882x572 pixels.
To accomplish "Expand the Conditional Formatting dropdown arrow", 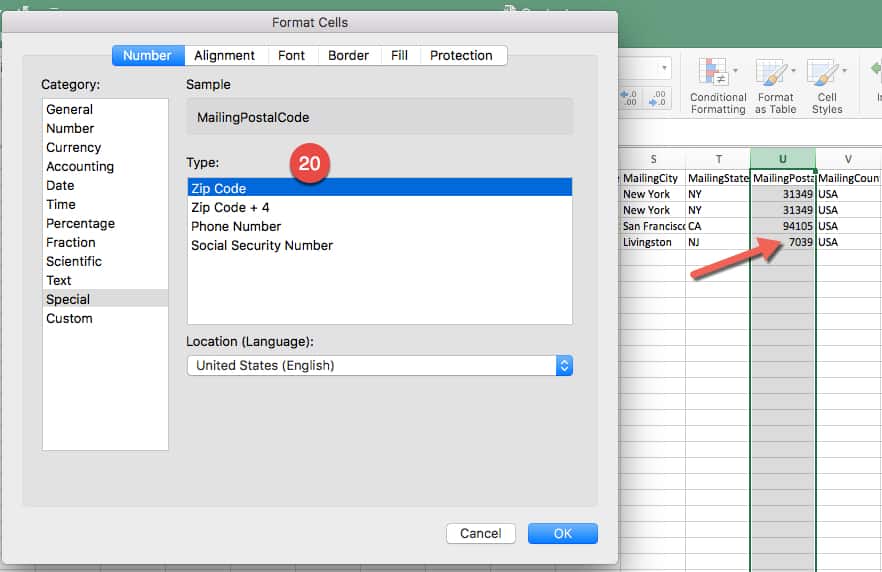I will click(x=736, y=71).
